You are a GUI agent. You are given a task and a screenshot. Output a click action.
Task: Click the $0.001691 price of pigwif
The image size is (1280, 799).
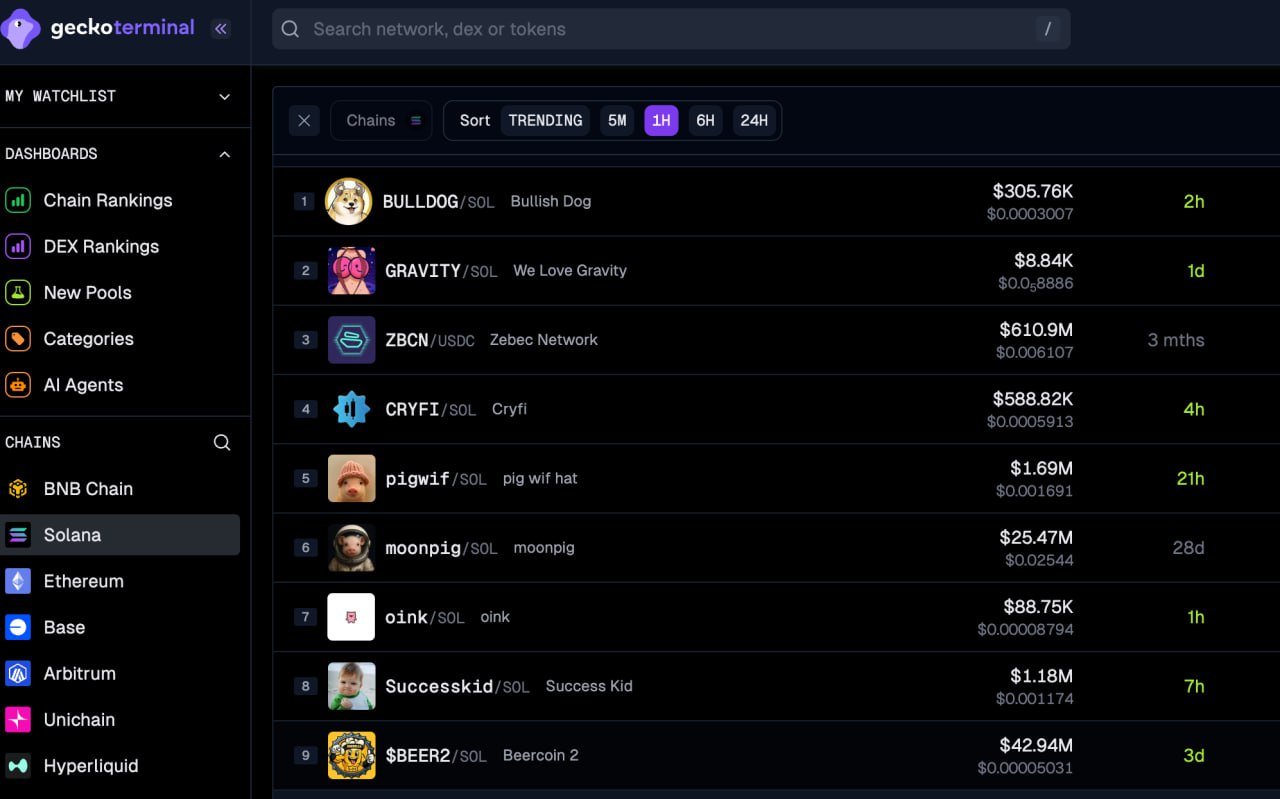point(1034,491)
